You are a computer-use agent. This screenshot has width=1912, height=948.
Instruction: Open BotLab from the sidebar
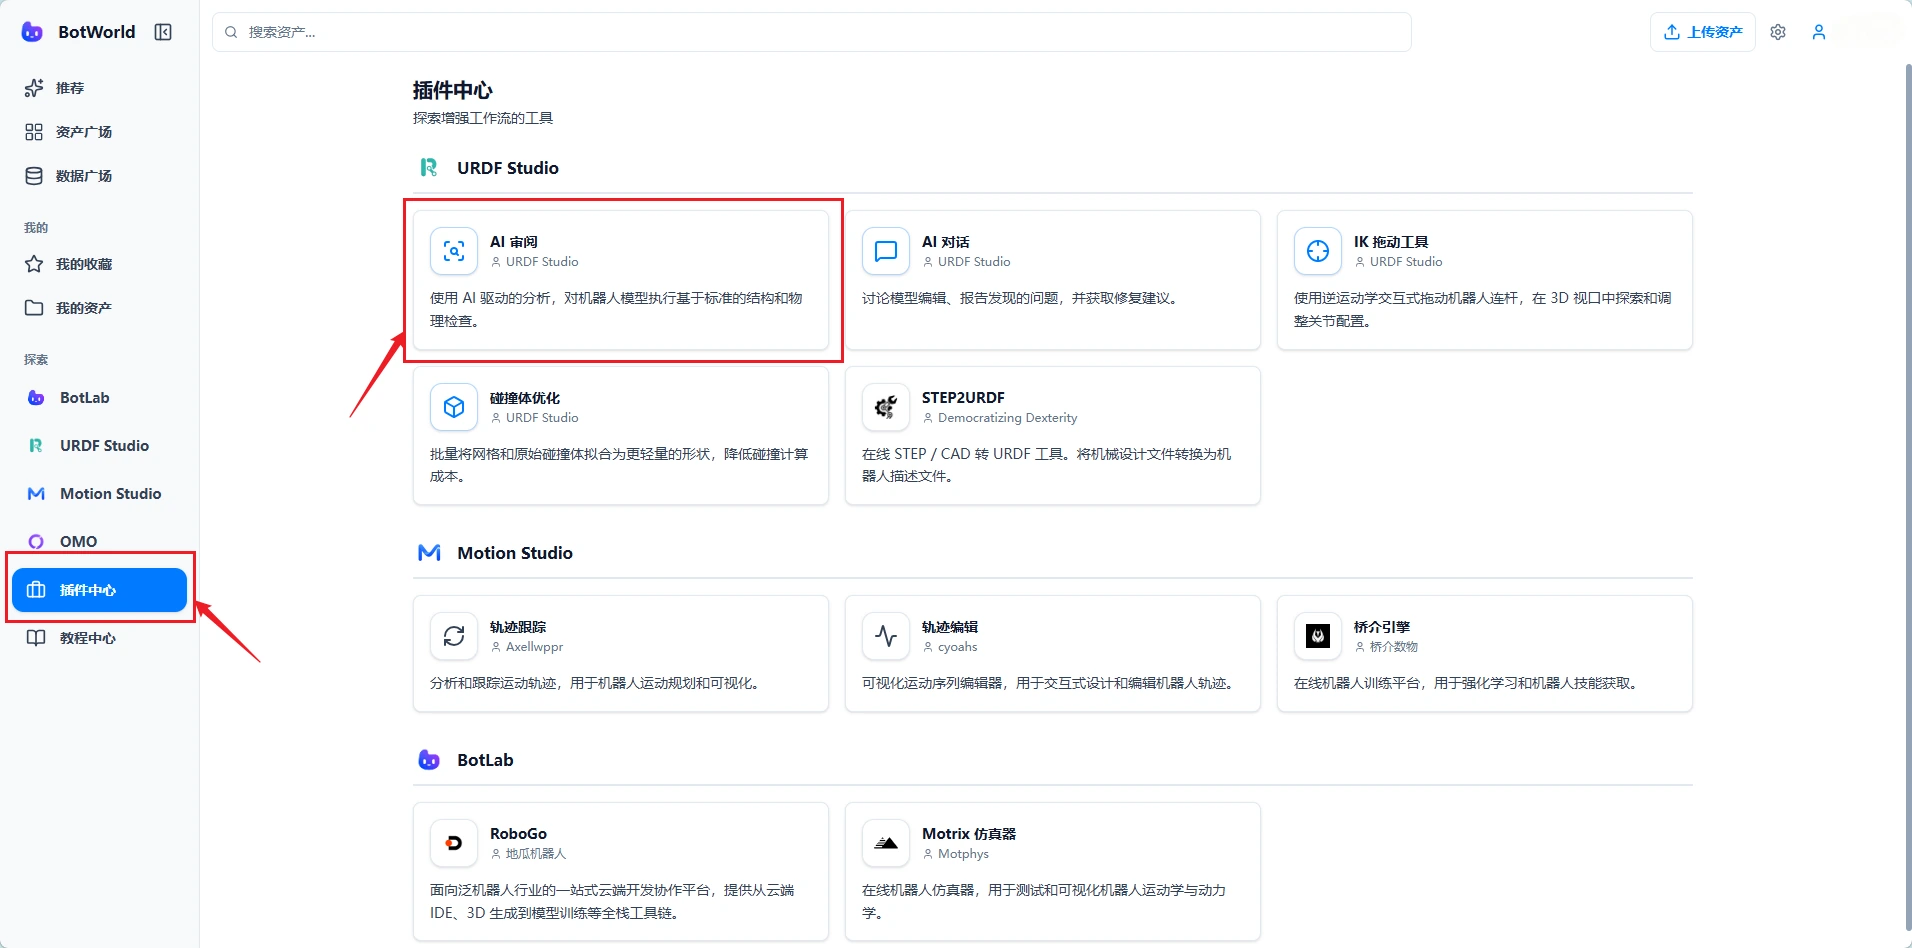[x=100, y=398]
